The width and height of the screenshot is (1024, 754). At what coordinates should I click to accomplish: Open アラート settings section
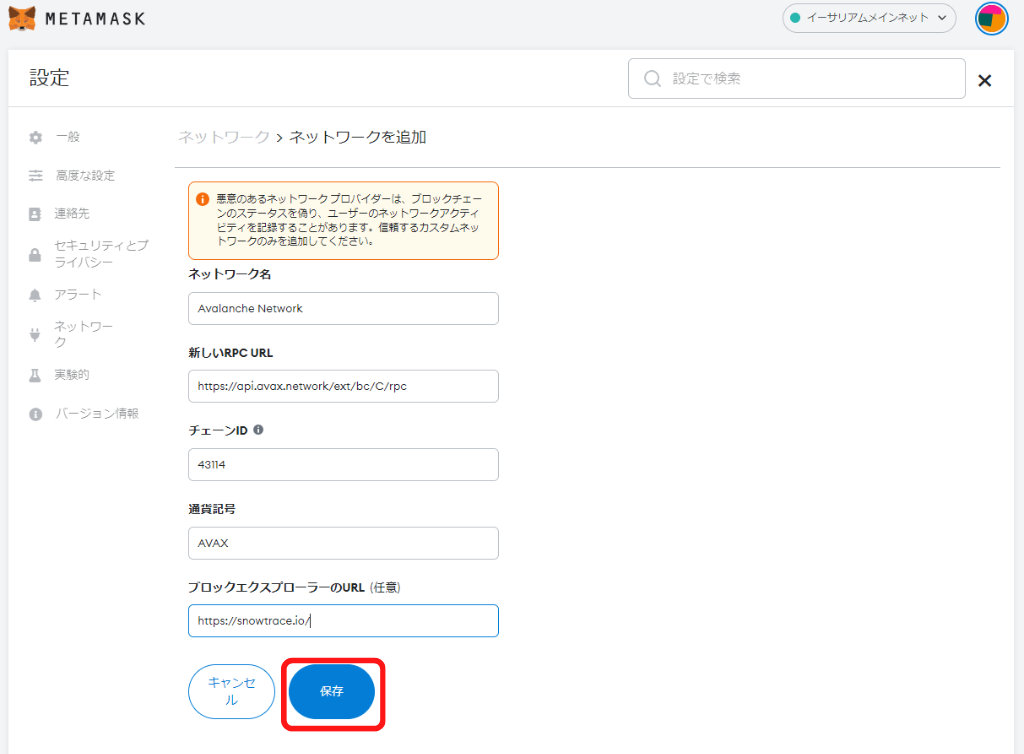tap(78, 294)
